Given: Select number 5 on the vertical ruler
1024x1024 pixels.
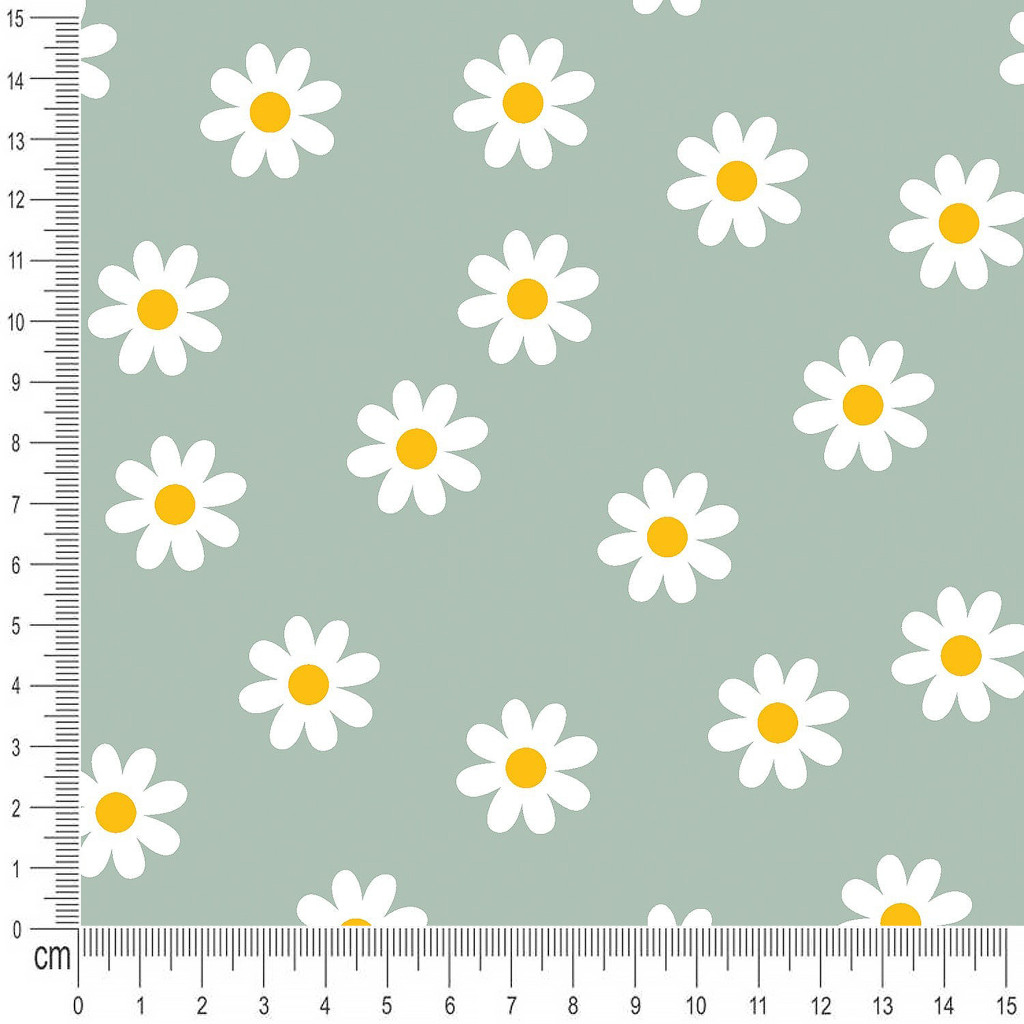Looking at the screenshot, I should tap(16, 626).
